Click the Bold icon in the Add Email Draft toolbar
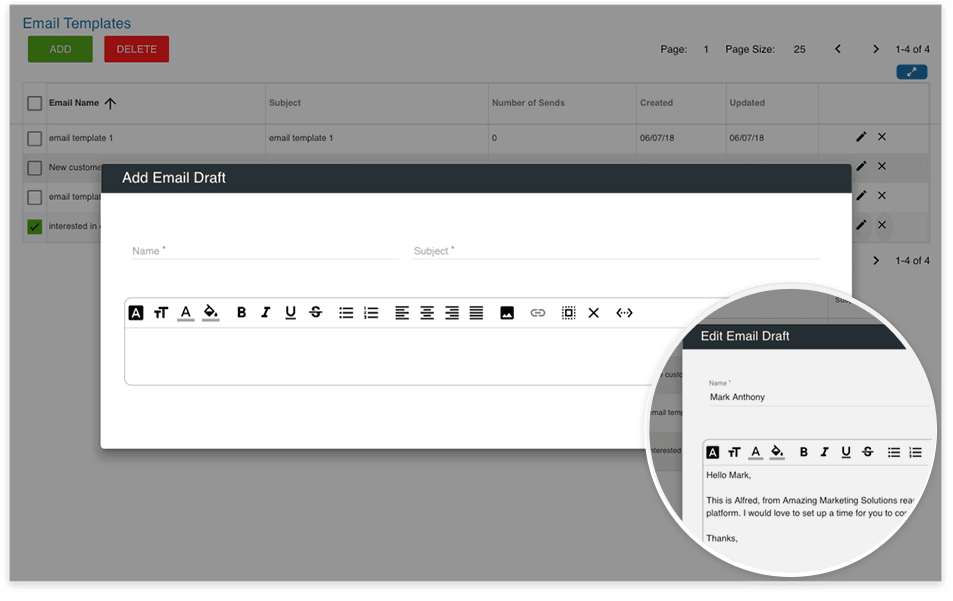 pyautogui.click(x=241, y=313)
